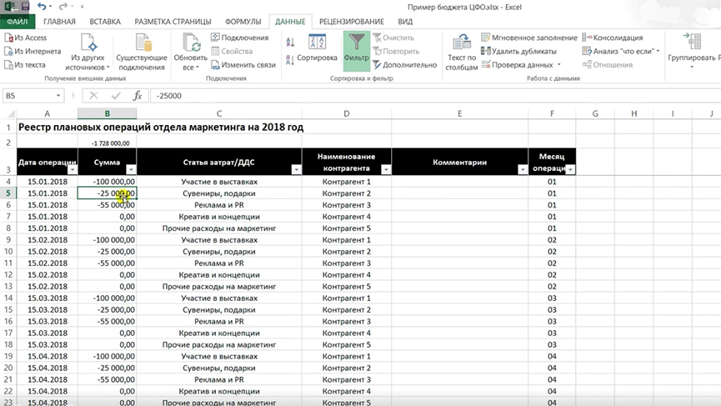Open Advanced filter (Дополнительно)
The height and width of the screenshot is (406, 721).
405,65
